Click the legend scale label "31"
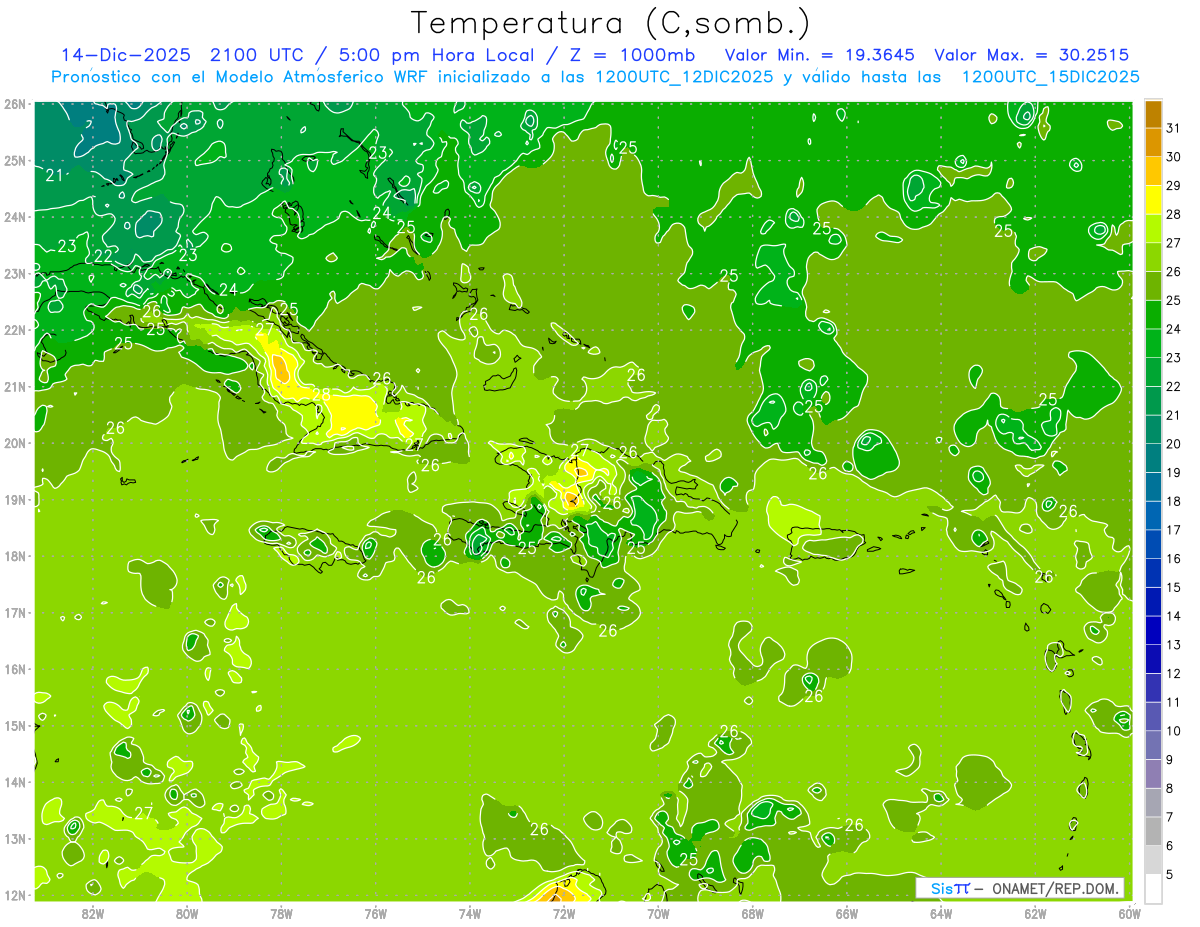Image resolution: width=1200 pixels, height=927 pixels. click(1173, 128)
